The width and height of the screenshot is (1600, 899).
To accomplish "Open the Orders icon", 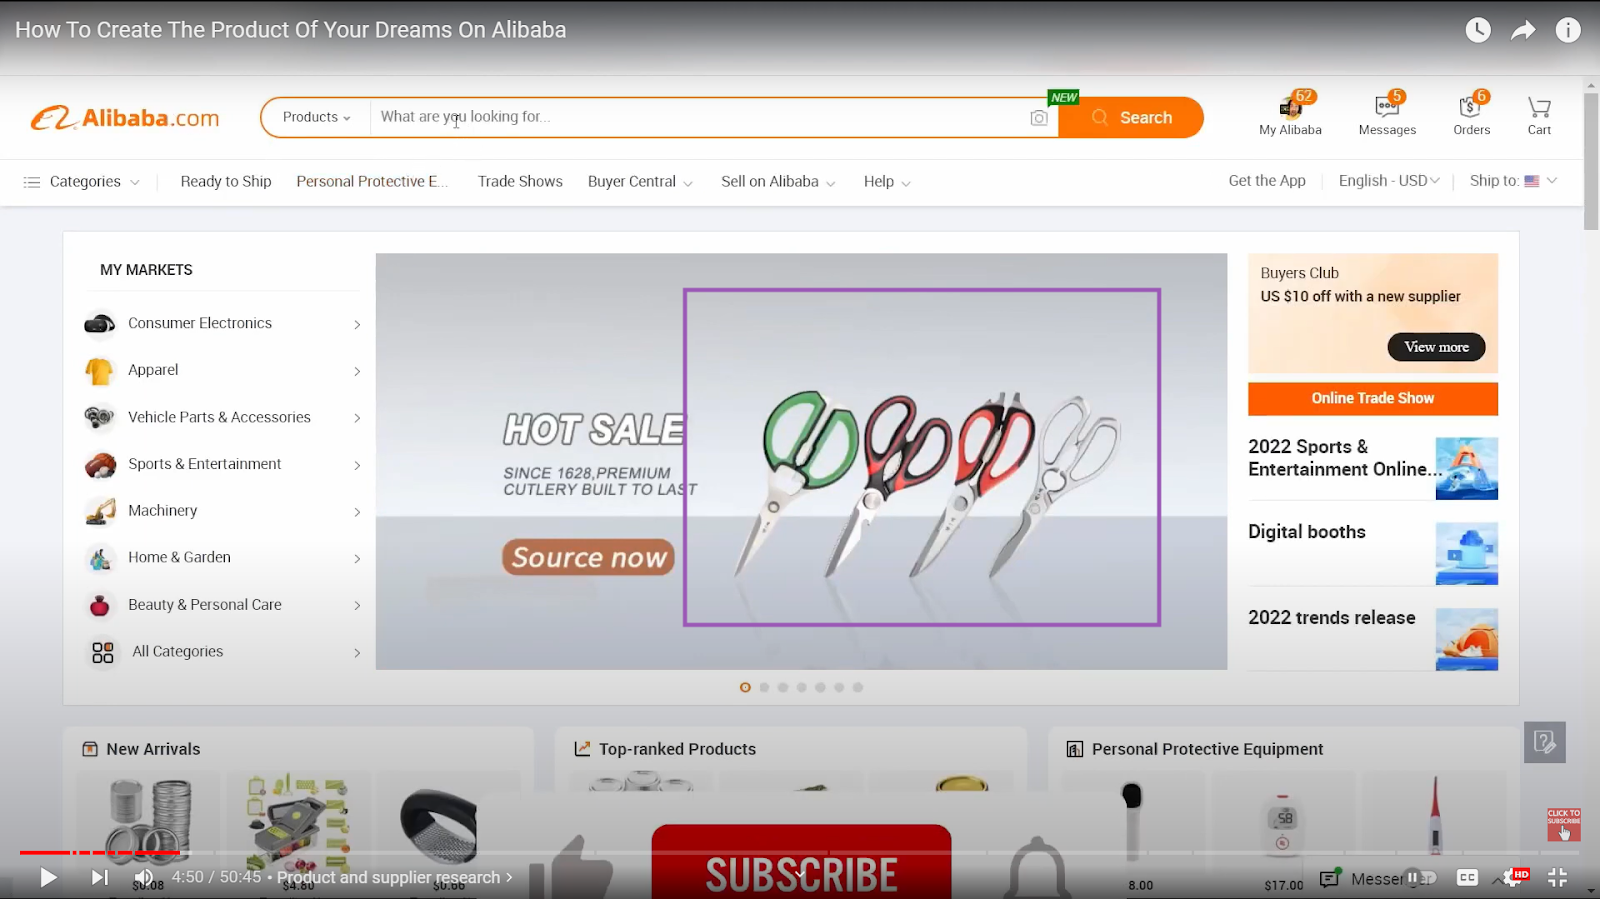I will 1471,115.
